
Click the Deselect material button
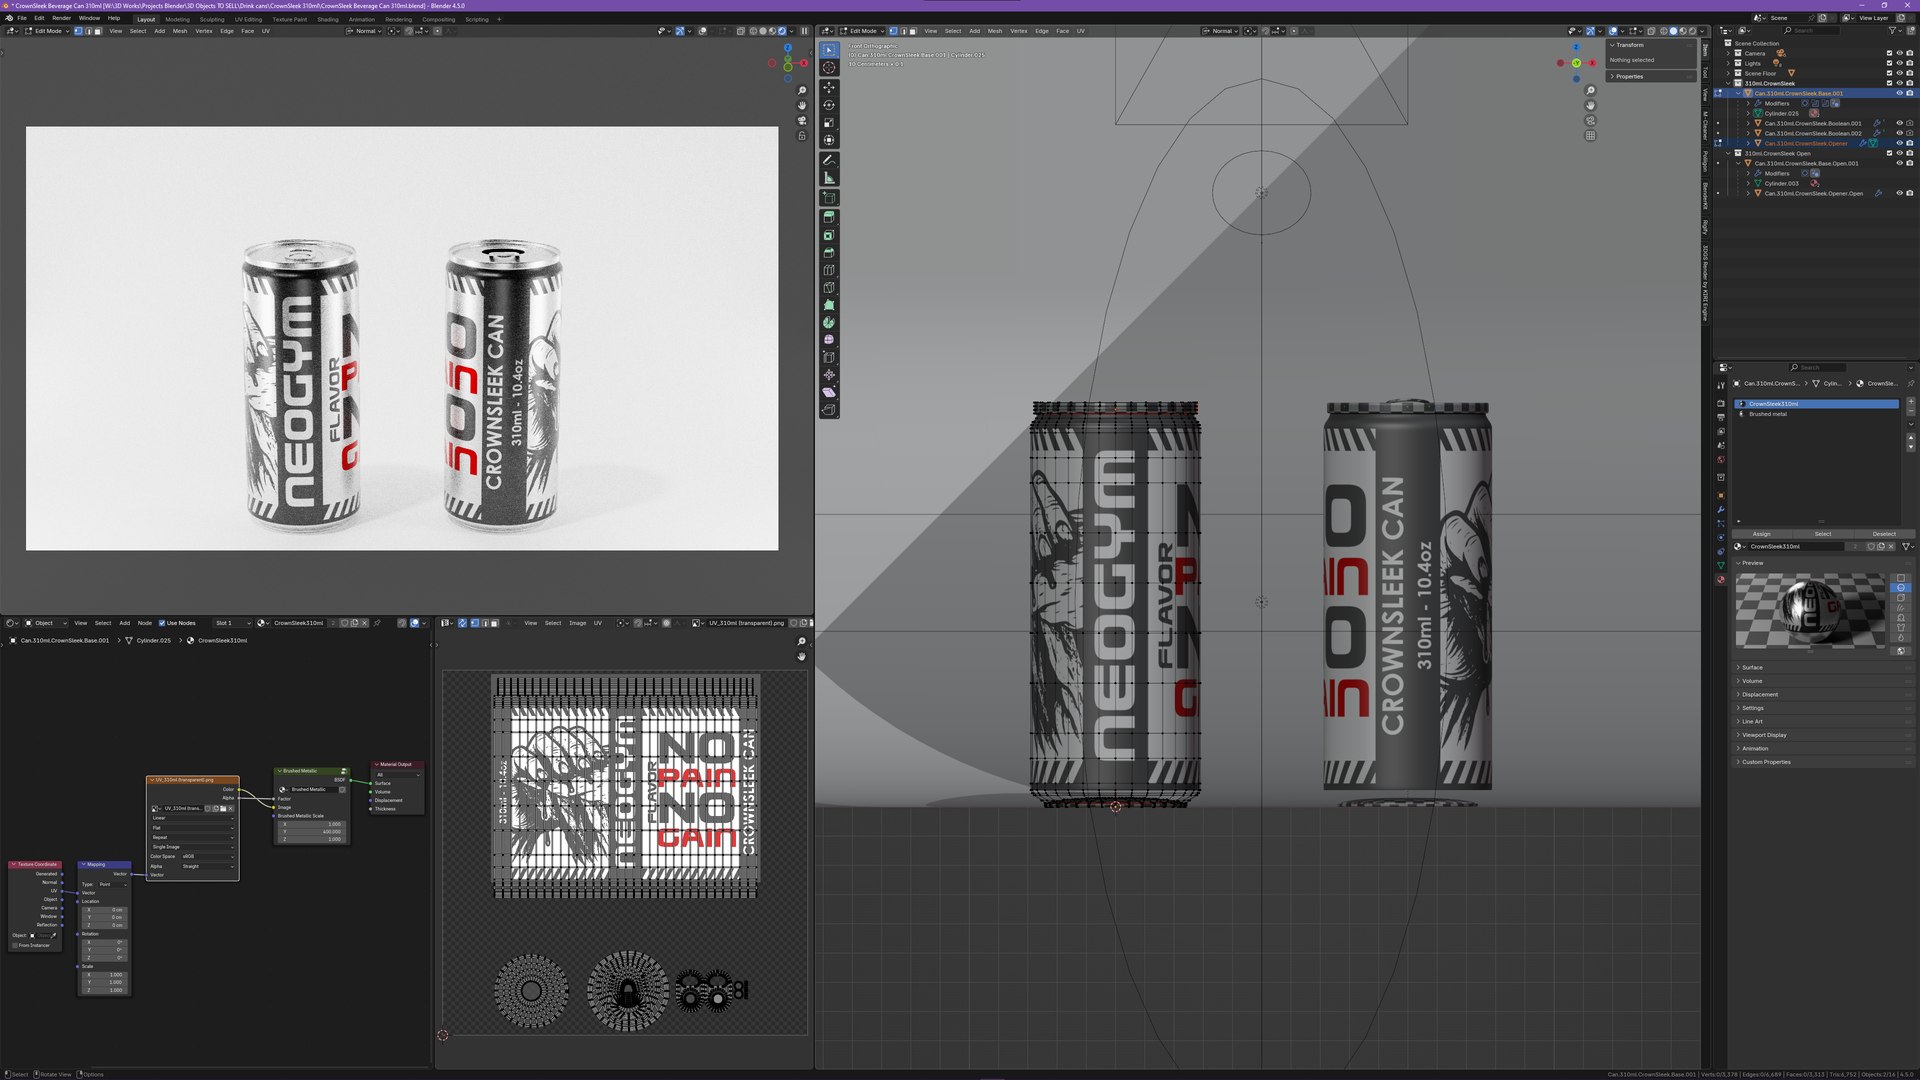click(1884, 534)
